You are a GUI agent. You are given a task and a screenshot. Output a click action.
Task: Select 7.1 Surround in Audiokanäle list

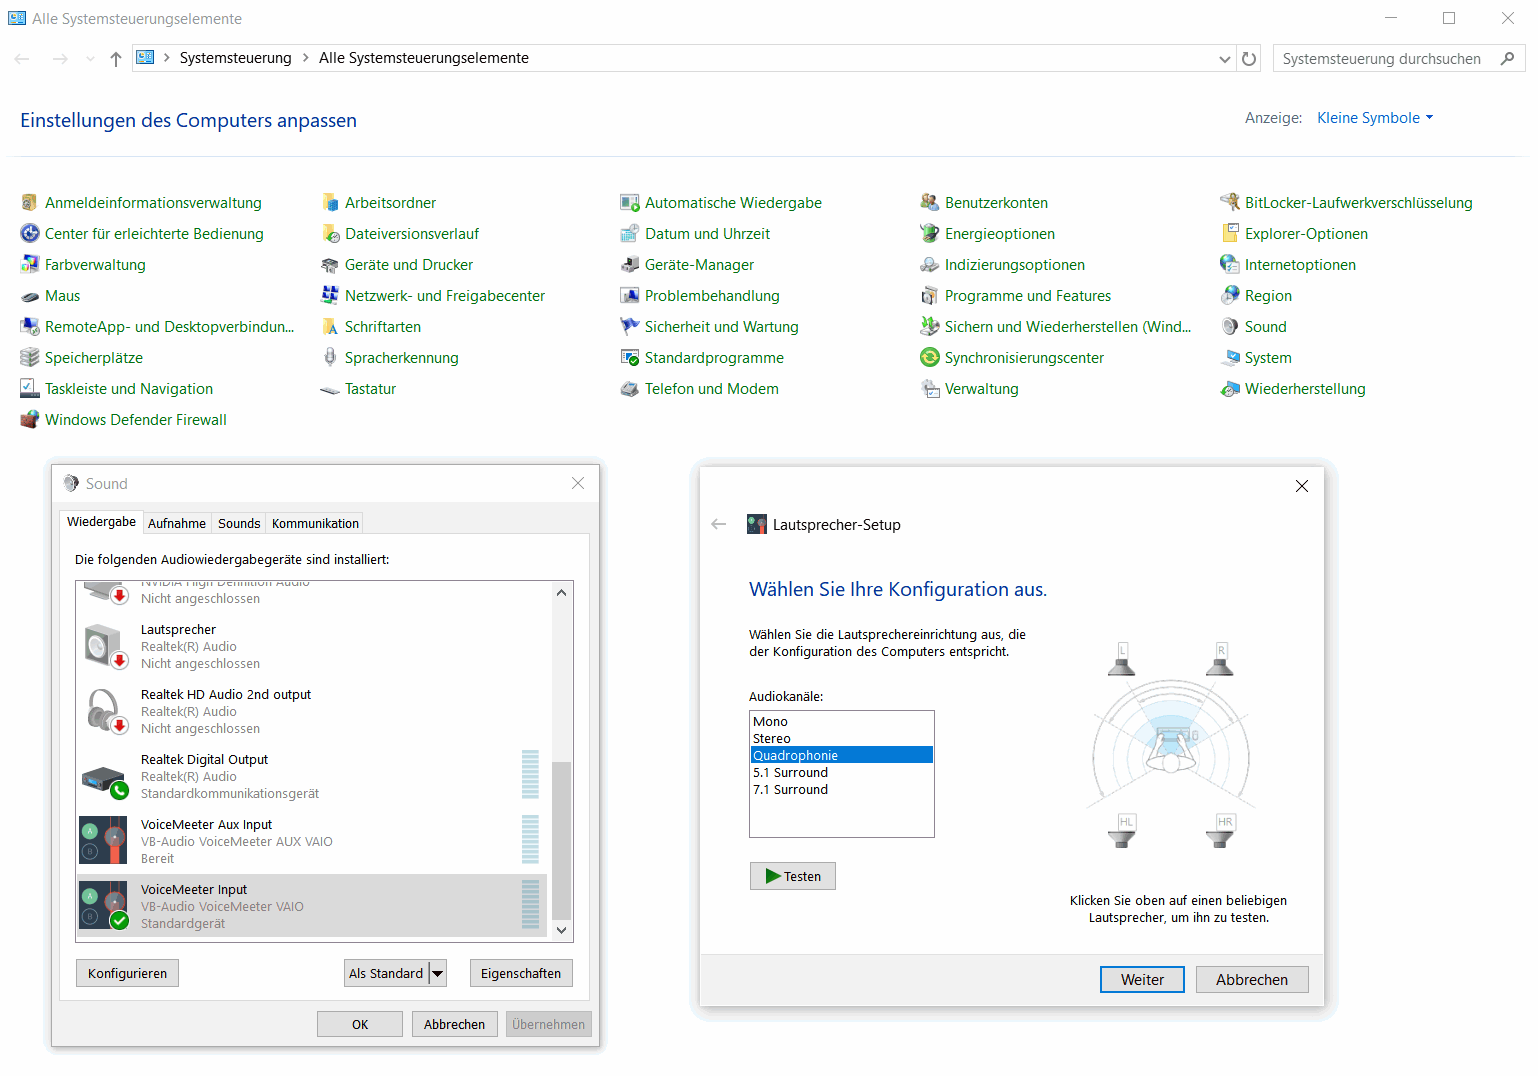click(842, 789)
